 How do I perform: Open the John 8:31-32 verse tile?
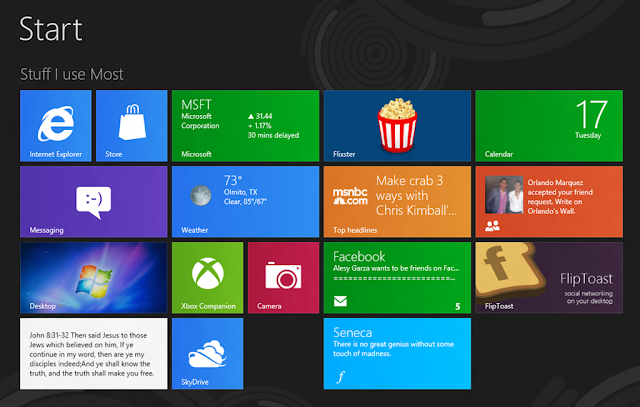(93, 354)
